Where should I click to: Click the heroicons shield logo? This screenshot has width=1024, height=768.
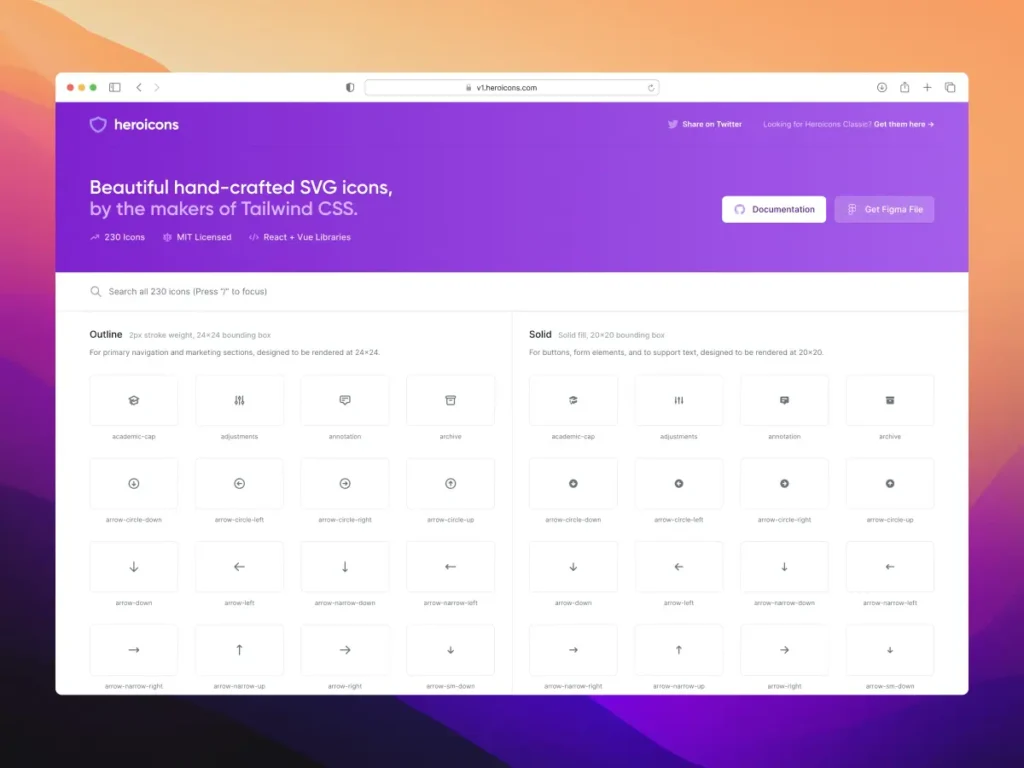click(98, 124)
